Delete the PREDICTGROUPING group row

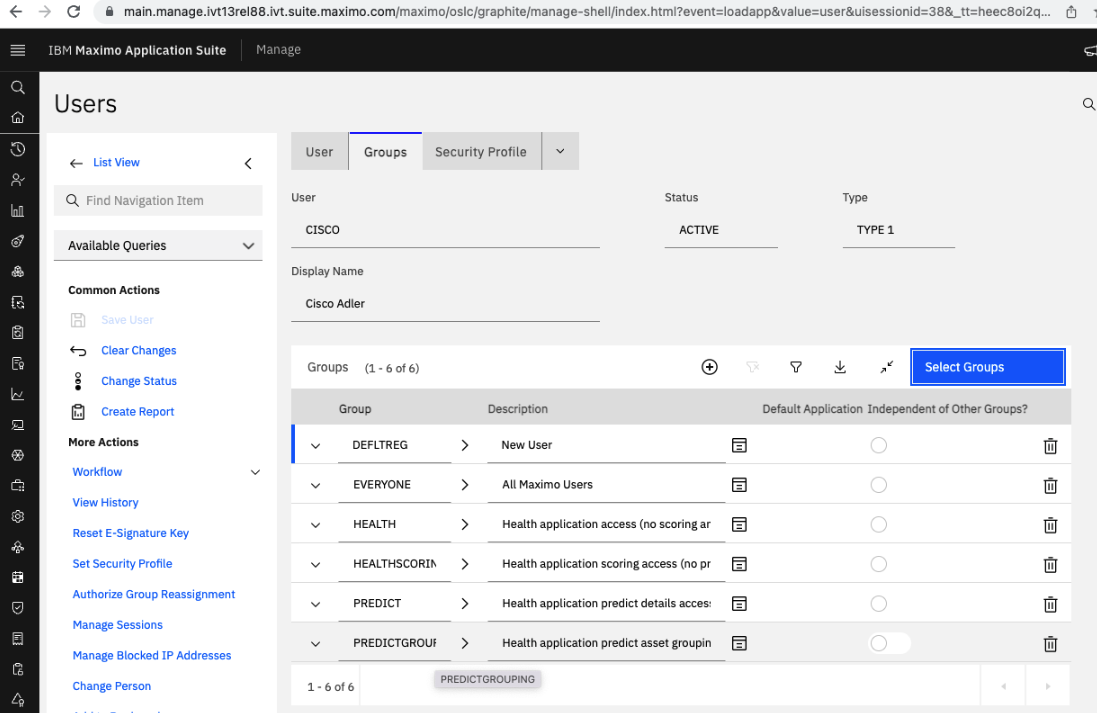[x=1050, y=644]
